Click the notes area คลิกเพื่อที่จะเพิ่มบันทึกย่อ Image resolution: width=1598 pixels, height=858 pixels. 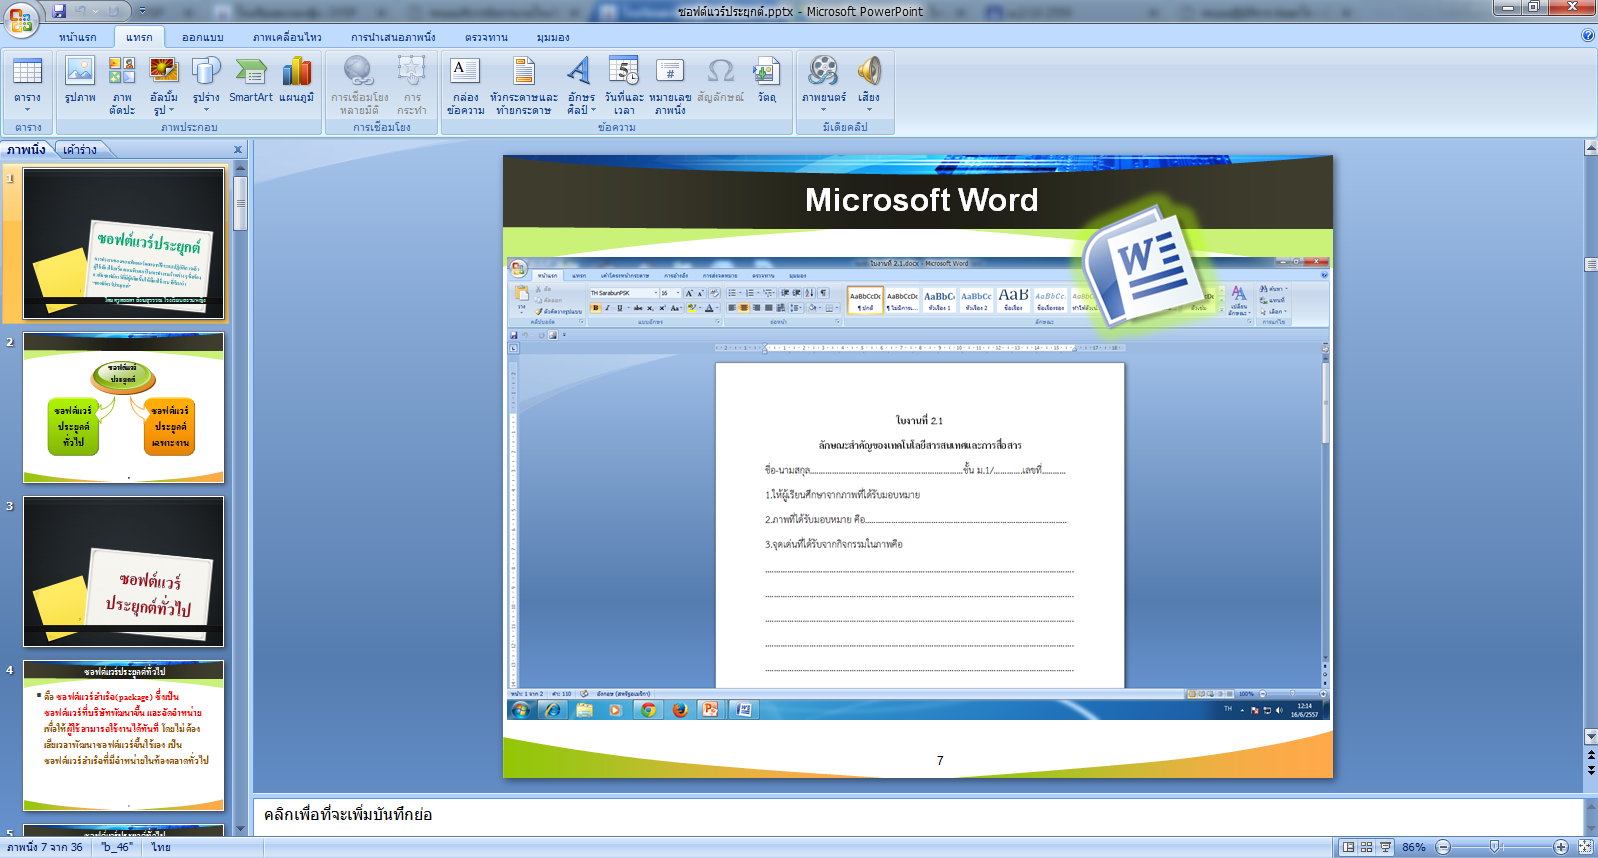click(918, 815)
